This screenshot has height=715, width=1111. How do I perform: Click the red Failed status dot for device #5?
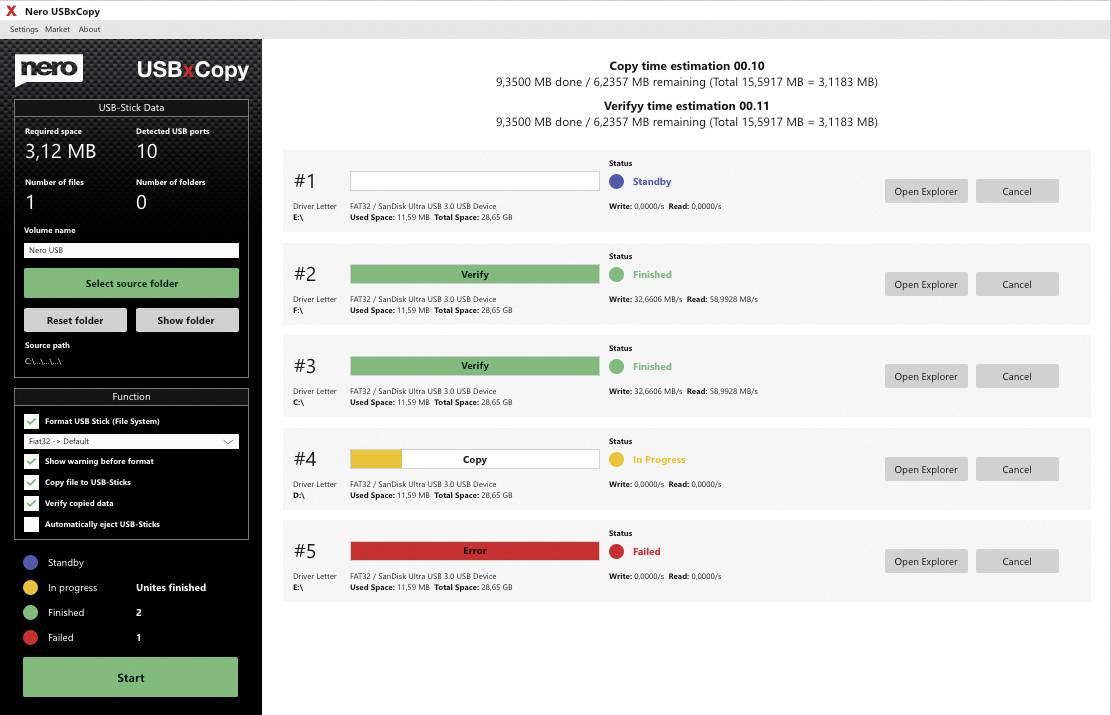point(616,552)
